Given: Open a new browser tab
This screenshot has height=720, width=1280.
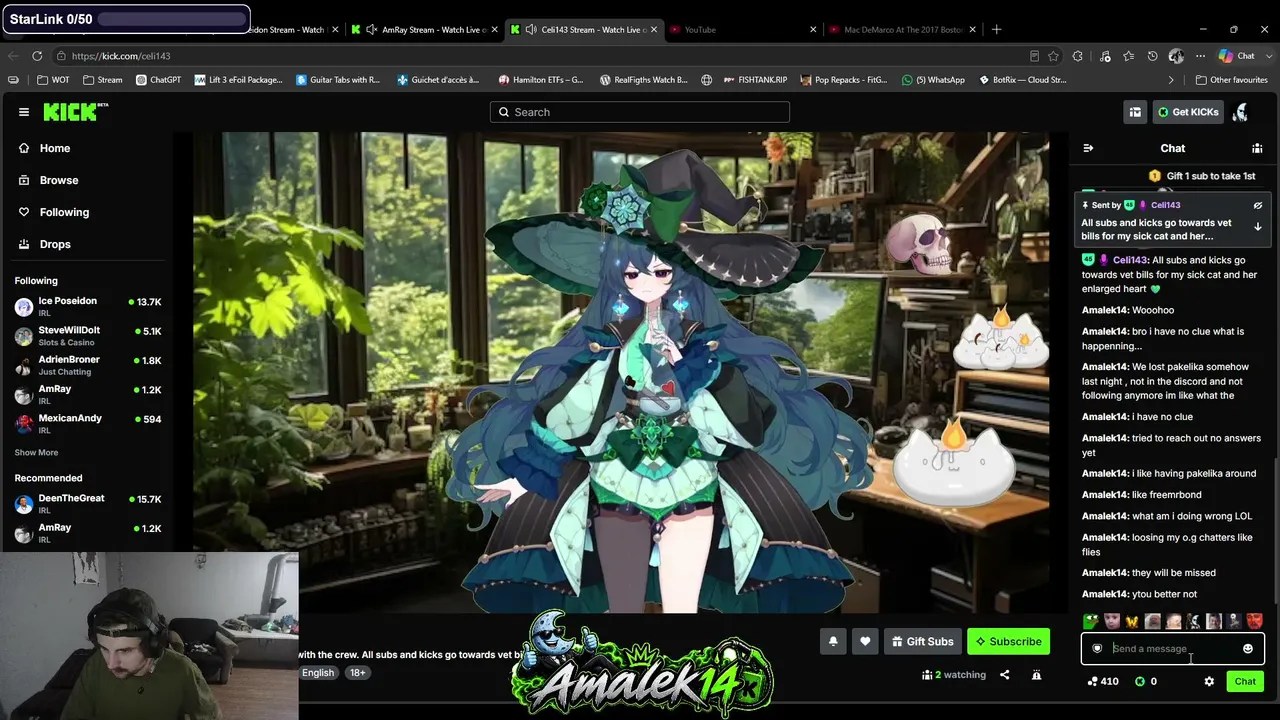Looking at the screenshot, I should [x=996, y=29].
